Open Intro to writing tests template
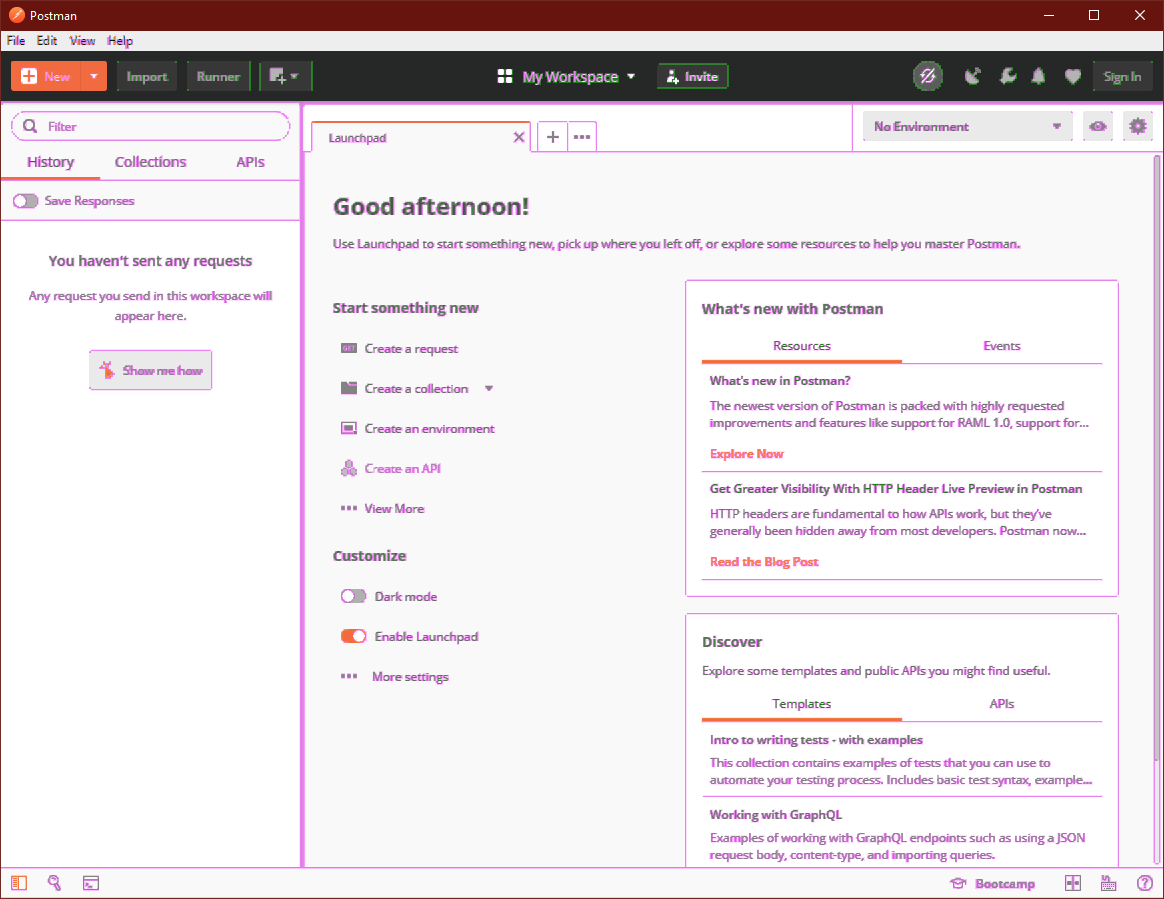 pos(816,739)
